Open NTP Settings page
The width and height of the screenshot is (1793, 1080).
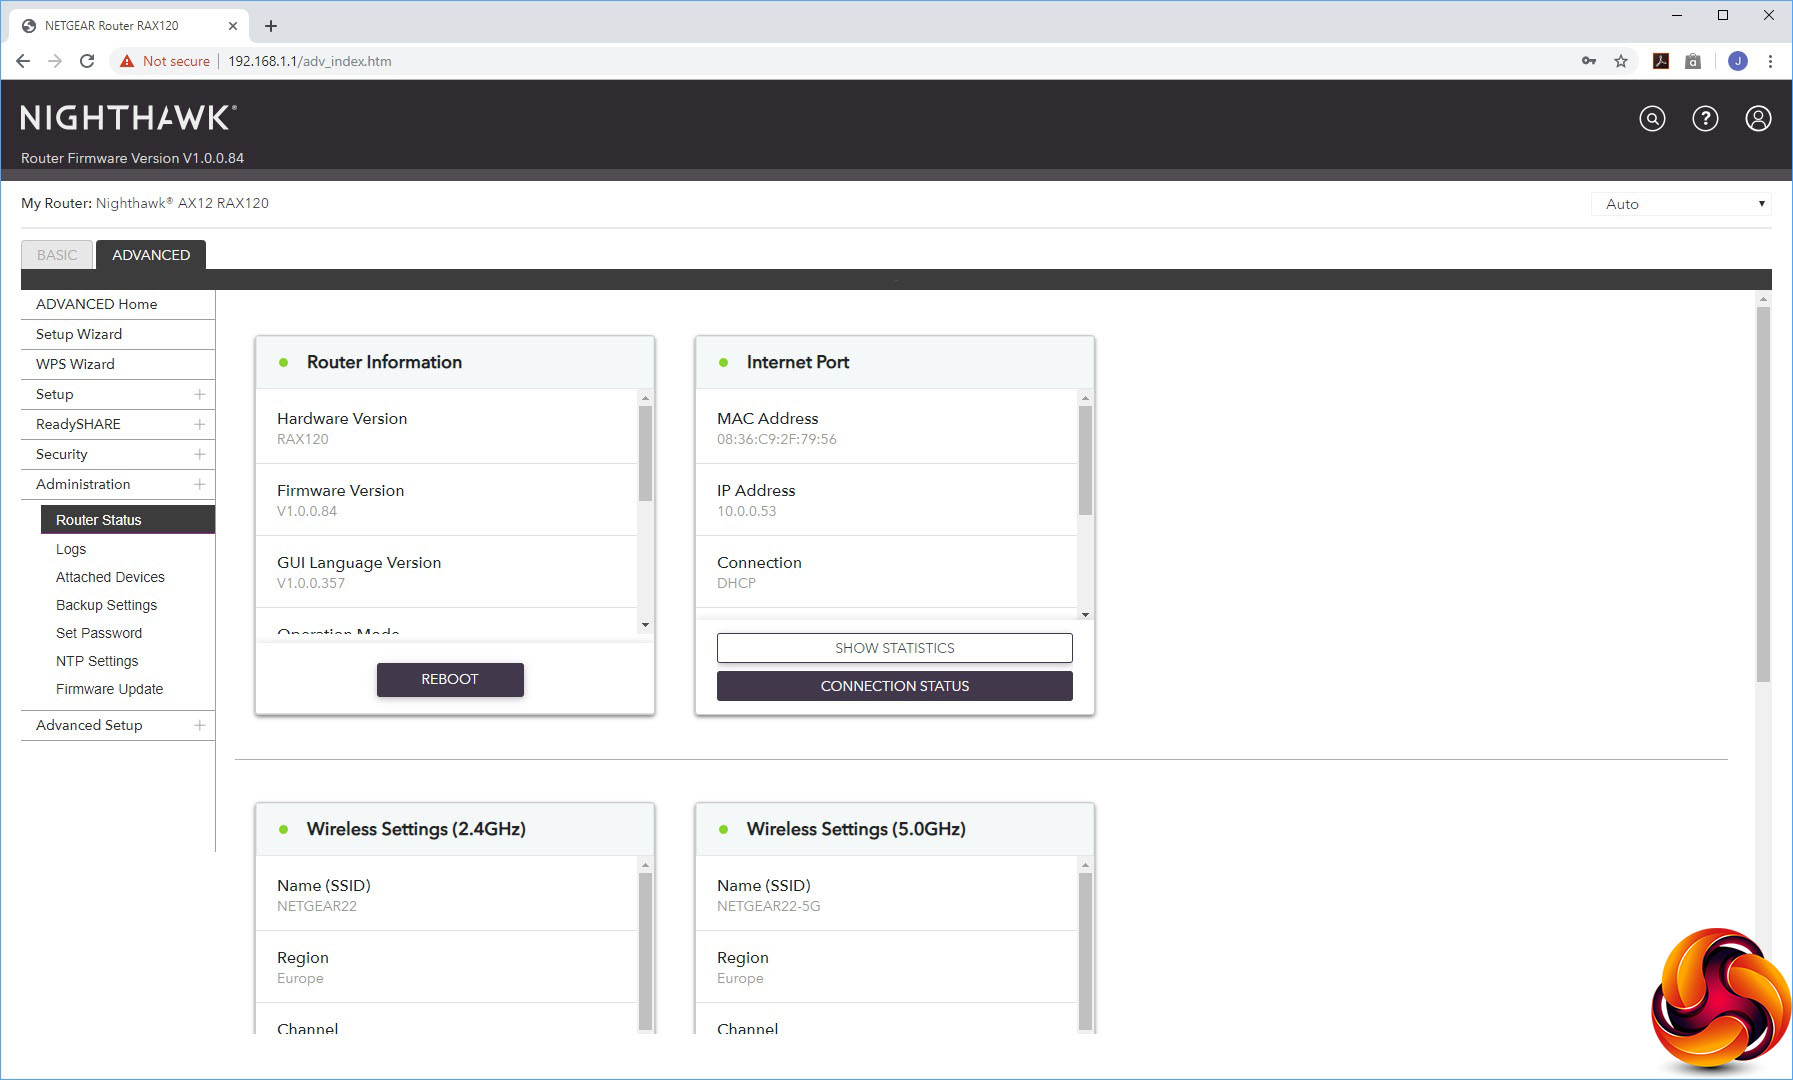click(97, 661)
